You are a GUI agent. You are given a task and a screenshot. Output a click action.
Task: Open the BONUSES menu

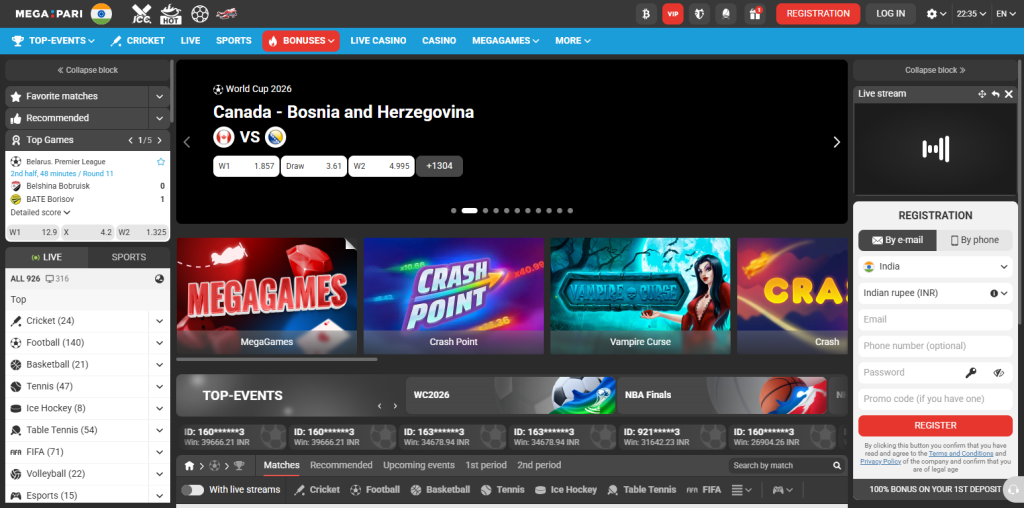click(301, 40)
